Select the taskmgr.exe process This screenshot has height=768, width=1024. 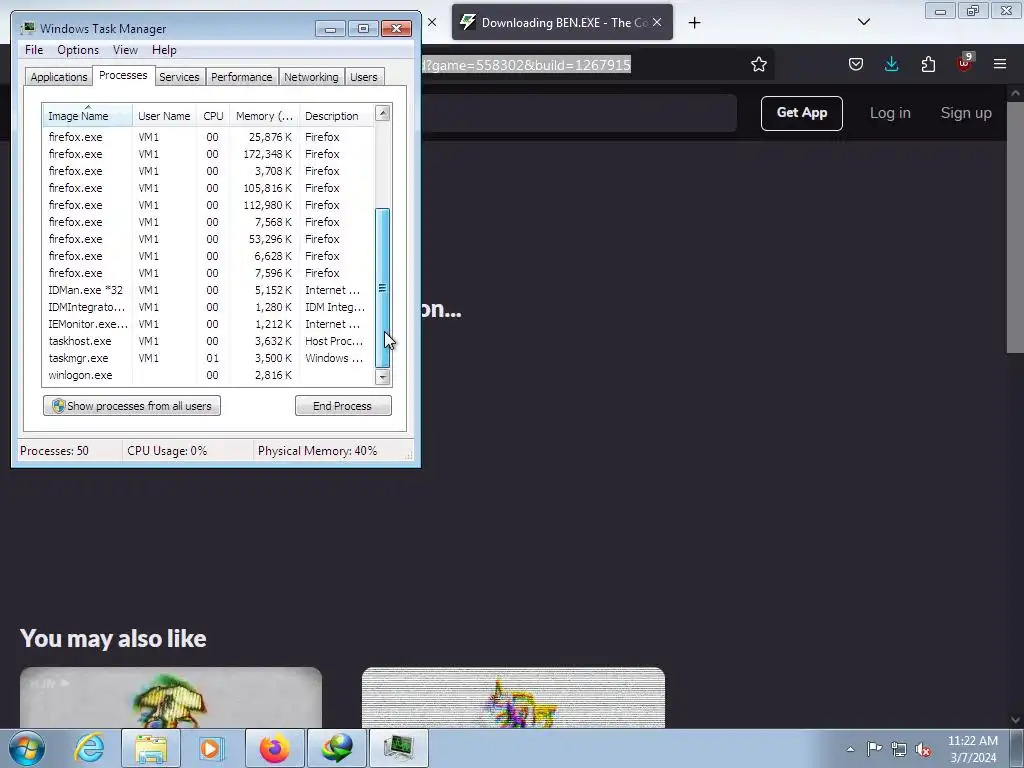208,358
